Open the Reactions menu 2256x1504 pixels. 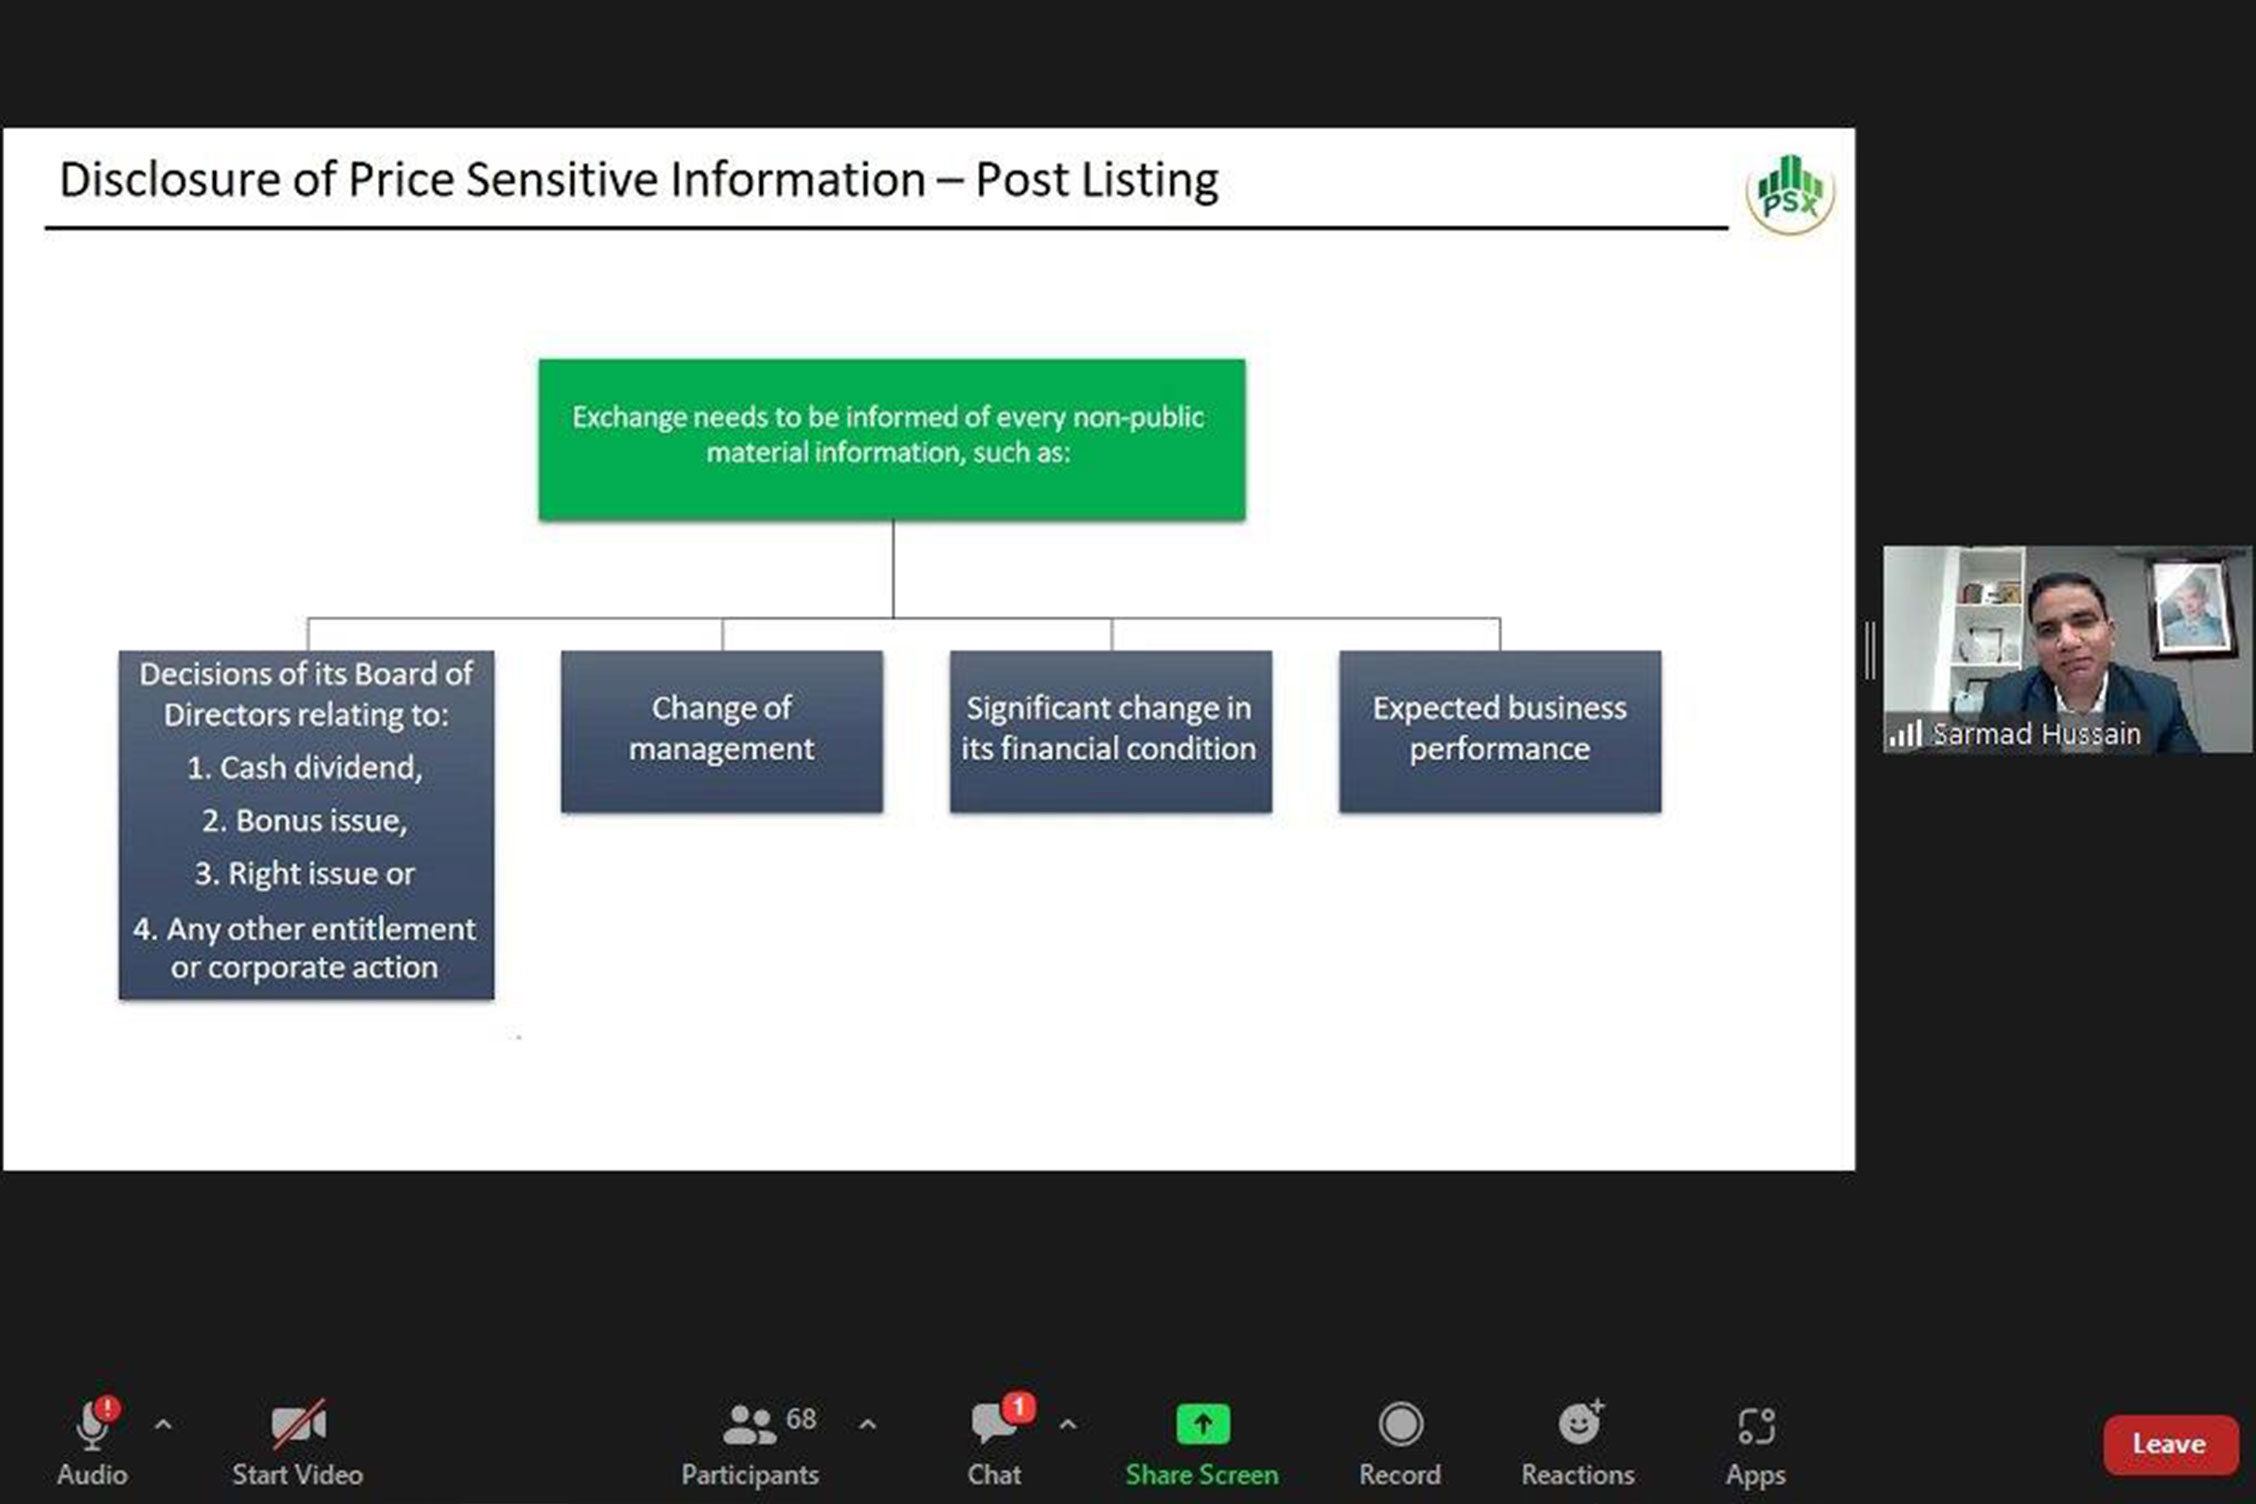click(x=1579, y=1441)
